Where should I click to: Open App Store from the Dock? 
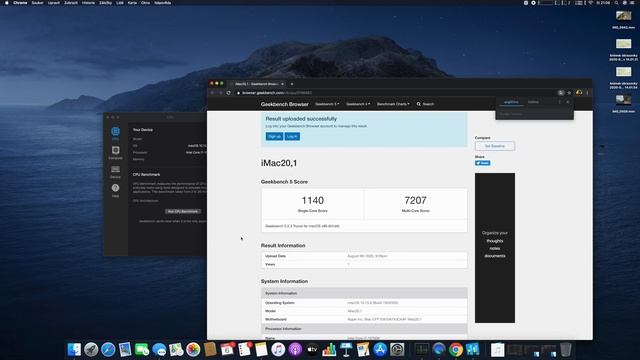380,350
